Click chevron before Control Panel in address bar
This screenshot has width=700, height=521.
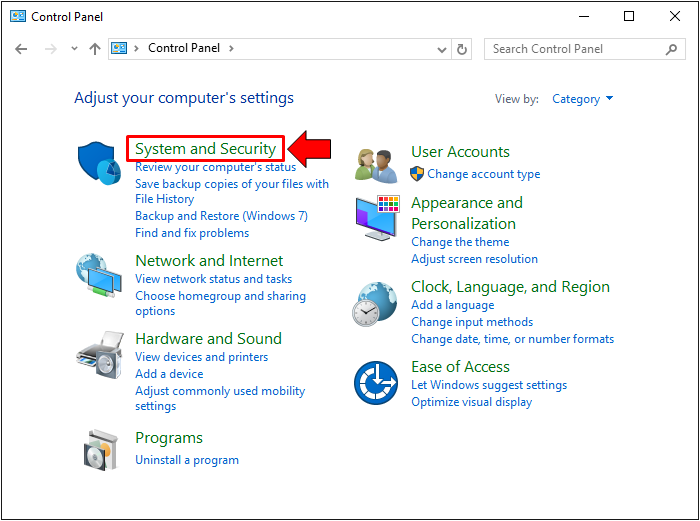coord(137,48)
